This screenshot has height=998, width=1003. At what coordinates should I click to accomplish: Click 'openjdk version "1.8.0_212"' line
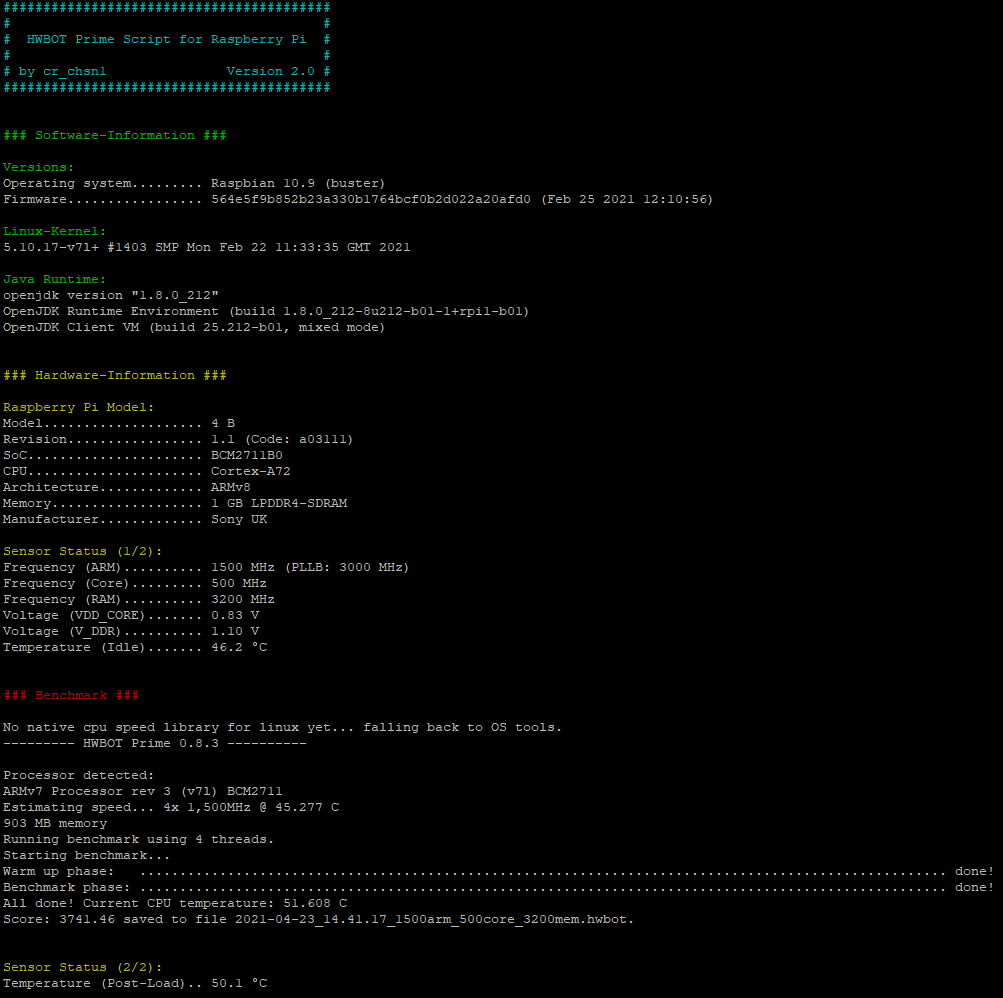tap(111, 295)
